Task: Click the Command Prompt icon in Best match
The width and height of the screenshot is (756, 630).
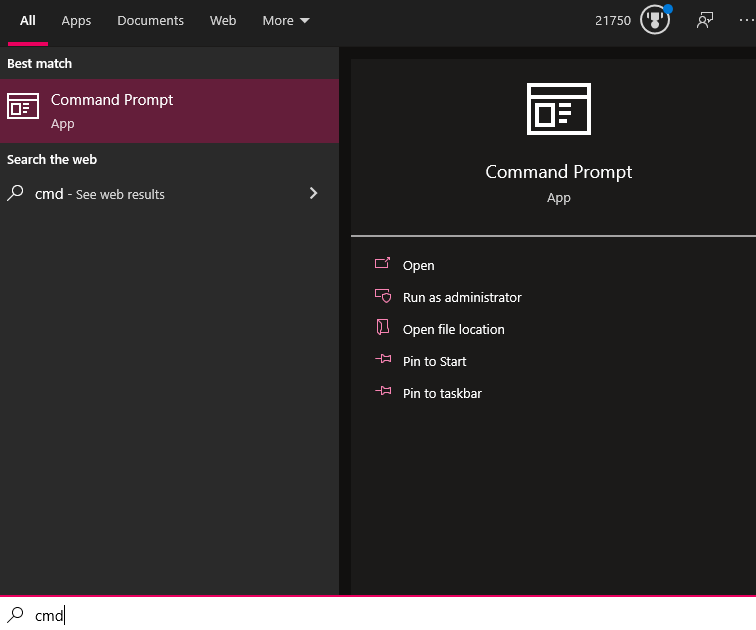Action: (x=23, y=106)
